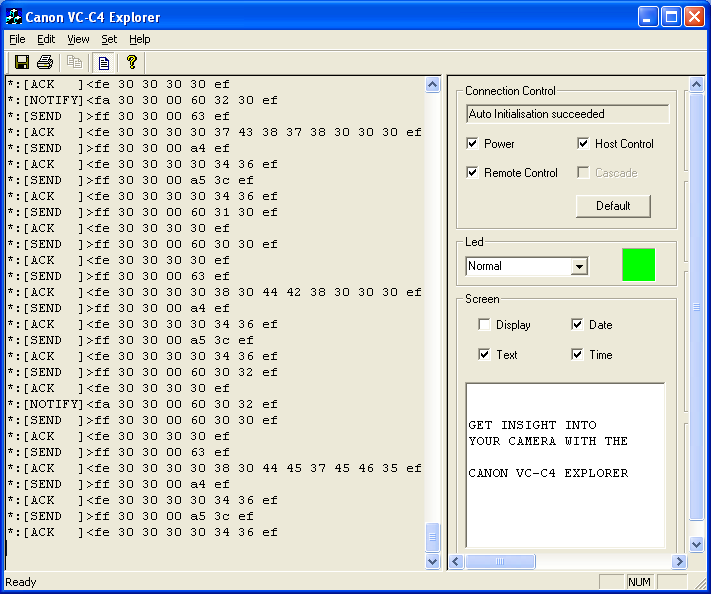Screen dimensions: 711x594
Task: Click the Ready status bar text
Action: pyautogui.click(x=20, y=582)
